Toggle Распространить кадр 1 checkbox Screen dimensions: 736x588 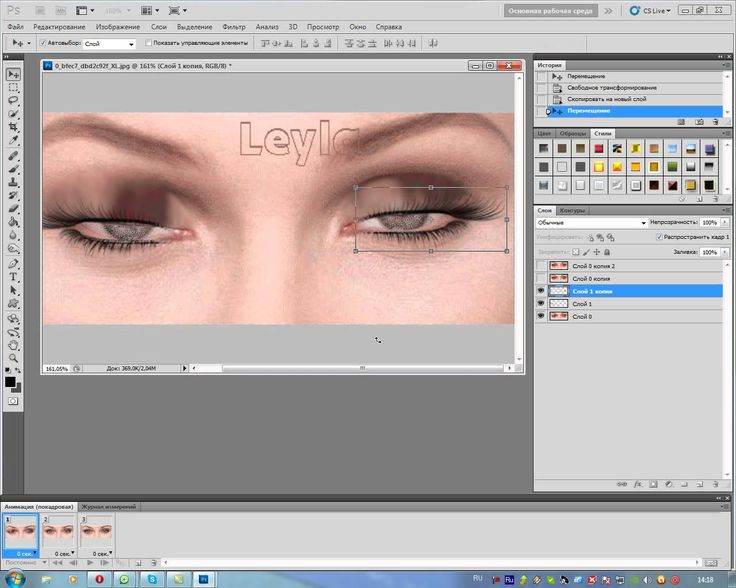[x=659, y=237]
